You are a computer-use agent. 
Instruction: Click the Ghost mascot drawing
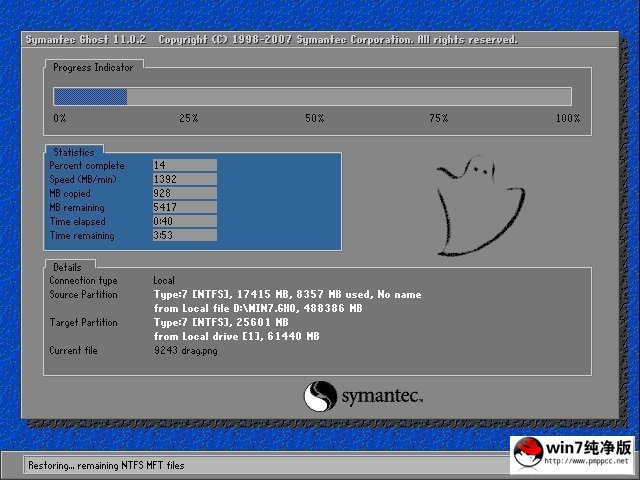[x=479, y=206]
